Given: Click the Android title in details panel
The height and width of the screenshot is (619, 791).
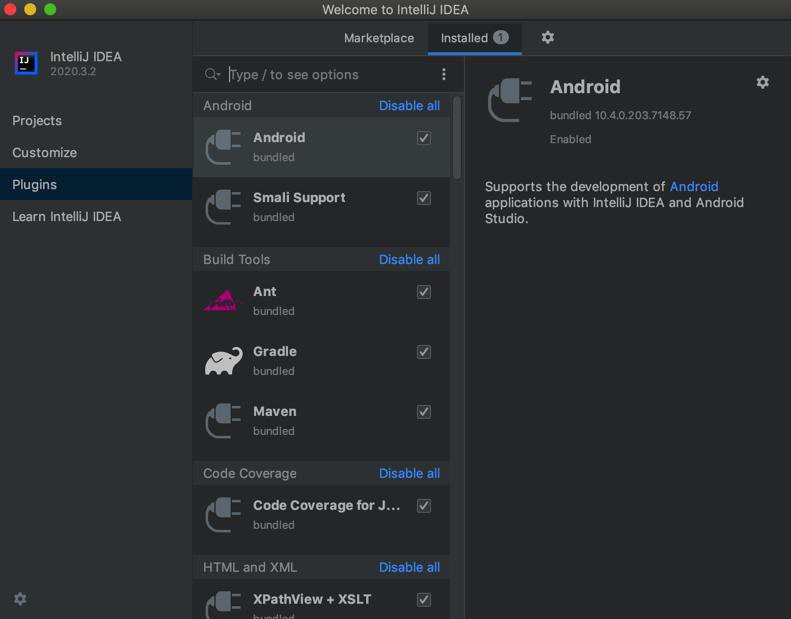Looking at the screenshot, I should tap(585, 87).
